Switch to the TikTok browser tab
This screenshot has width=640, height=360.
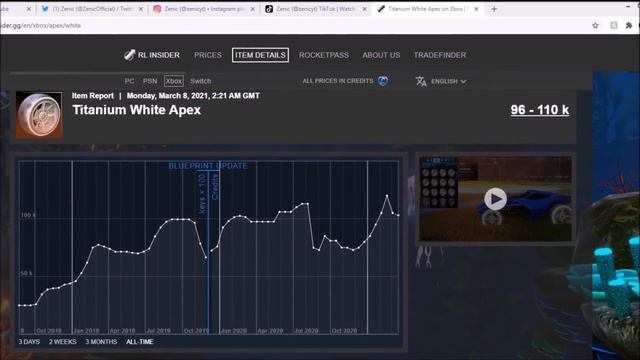pyautogui.click(x=316, y=9)
